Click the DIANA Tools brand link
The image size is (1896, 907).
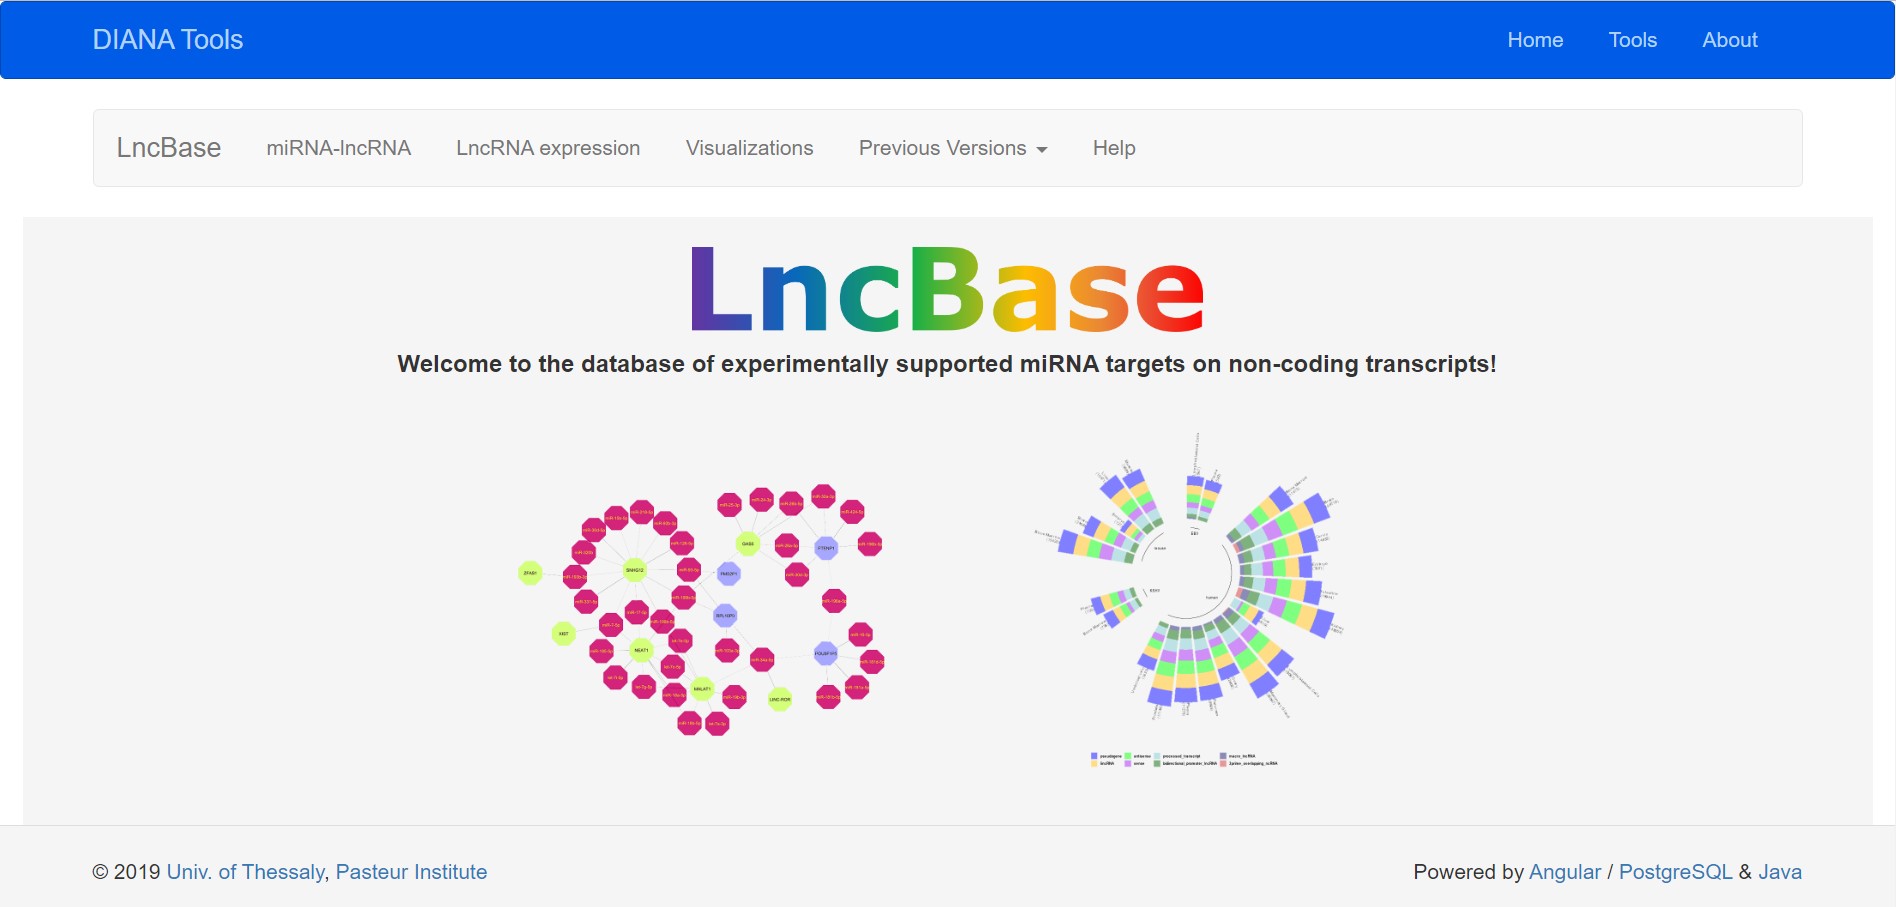tap(168, 40)
